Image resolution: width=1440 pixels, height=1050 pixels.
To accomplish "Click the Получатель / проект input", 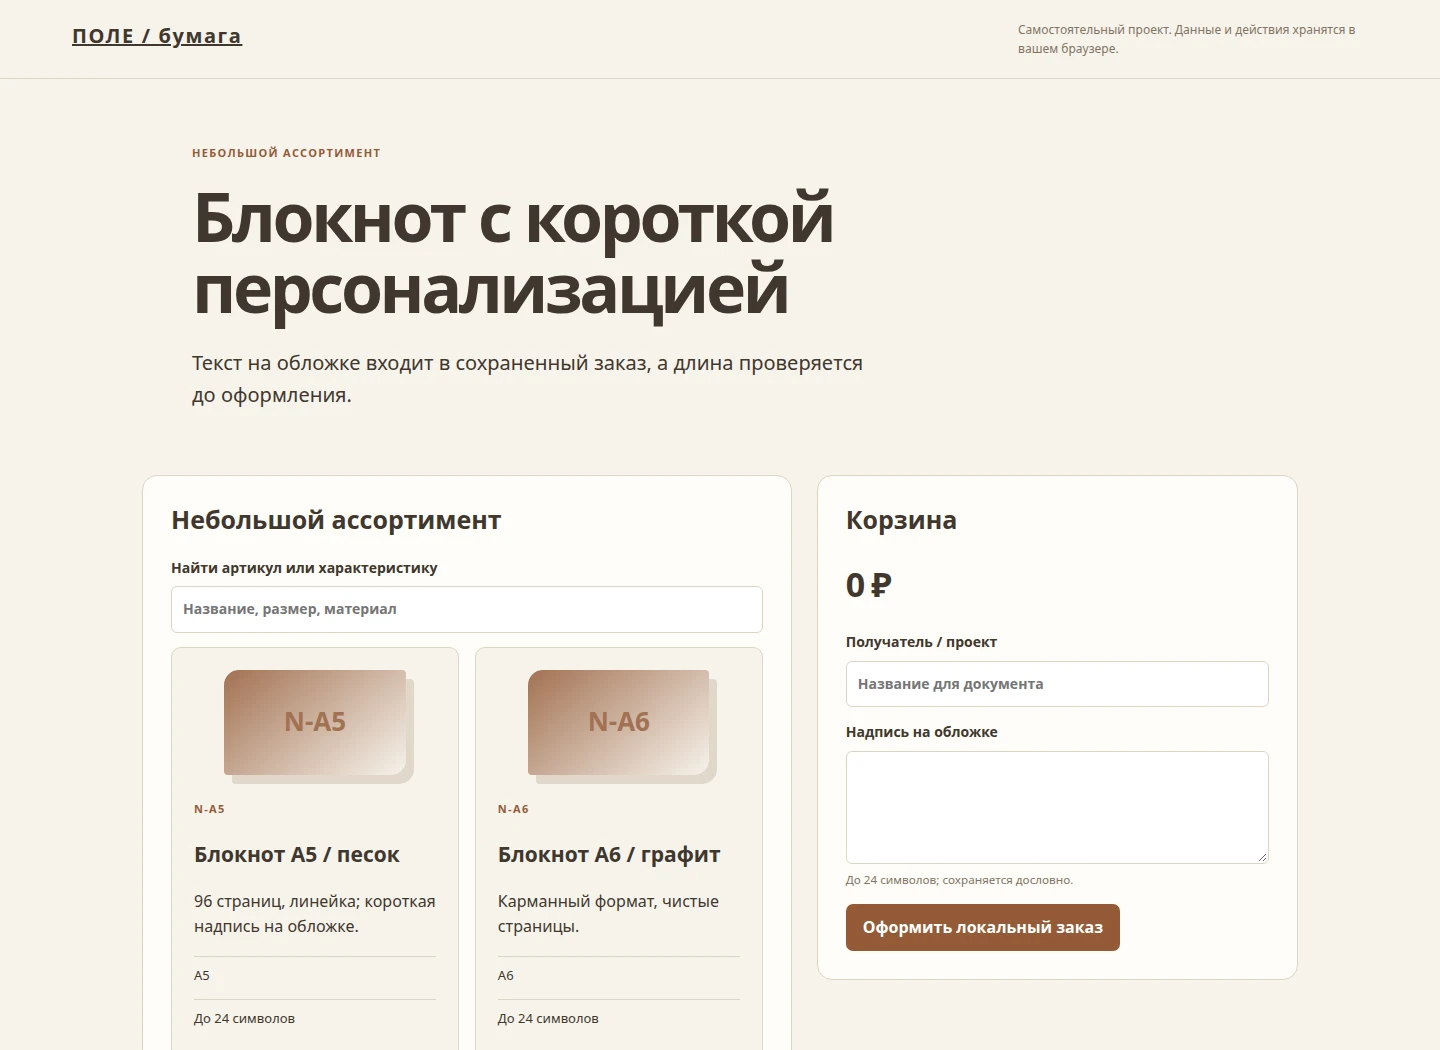I will point(1057,684).
